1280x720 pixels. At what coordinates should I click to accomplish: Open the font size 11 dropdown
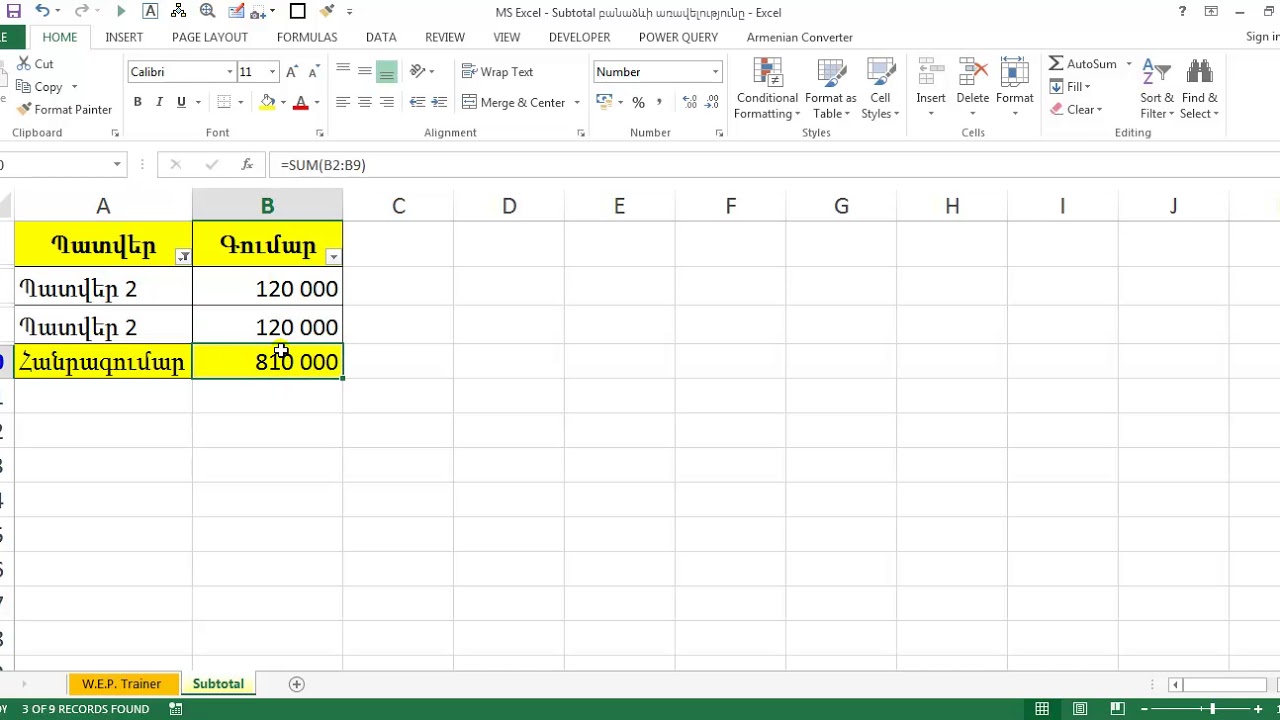(272, 72)
